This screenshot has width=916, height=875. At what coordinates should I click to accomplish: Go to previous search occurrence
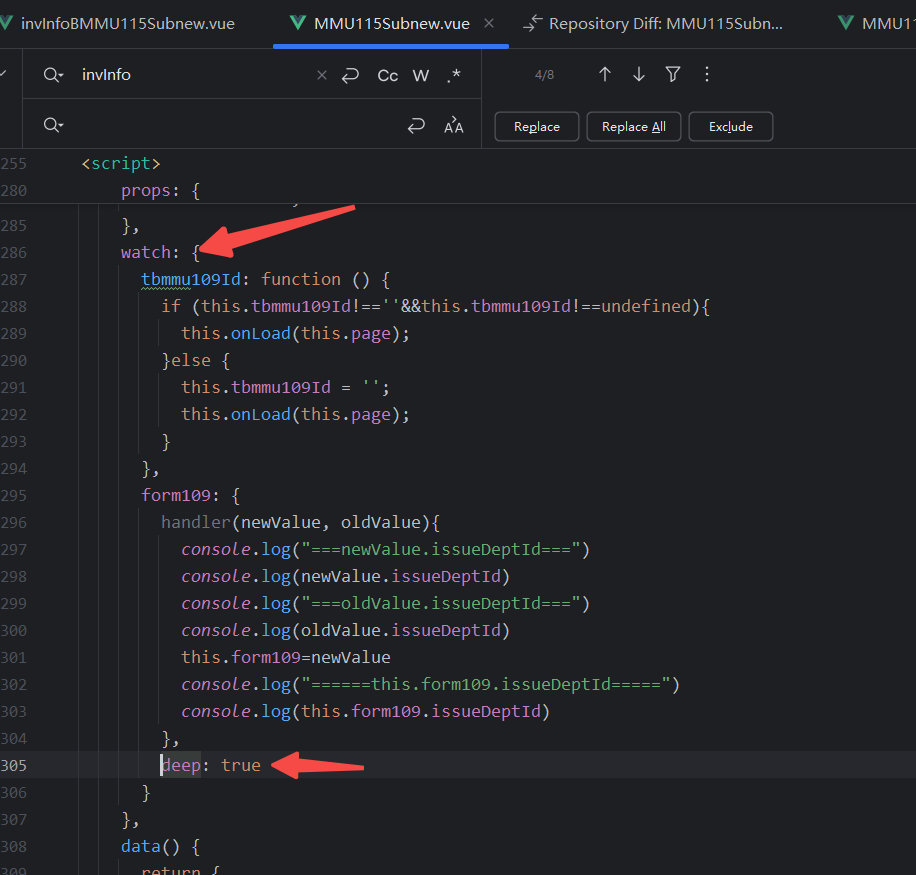605,74
